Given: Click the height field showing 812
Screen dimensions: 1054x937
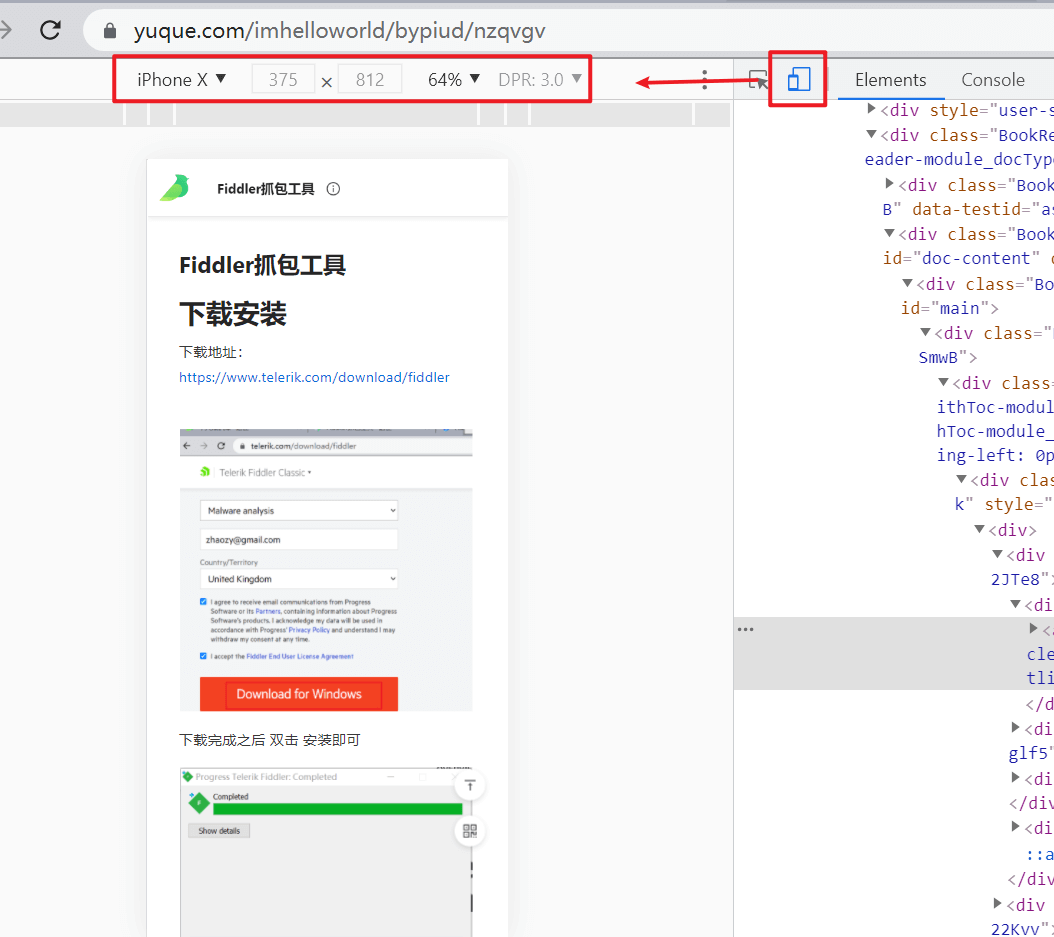Looking at the screenshot, I should [x=370, y=79].
